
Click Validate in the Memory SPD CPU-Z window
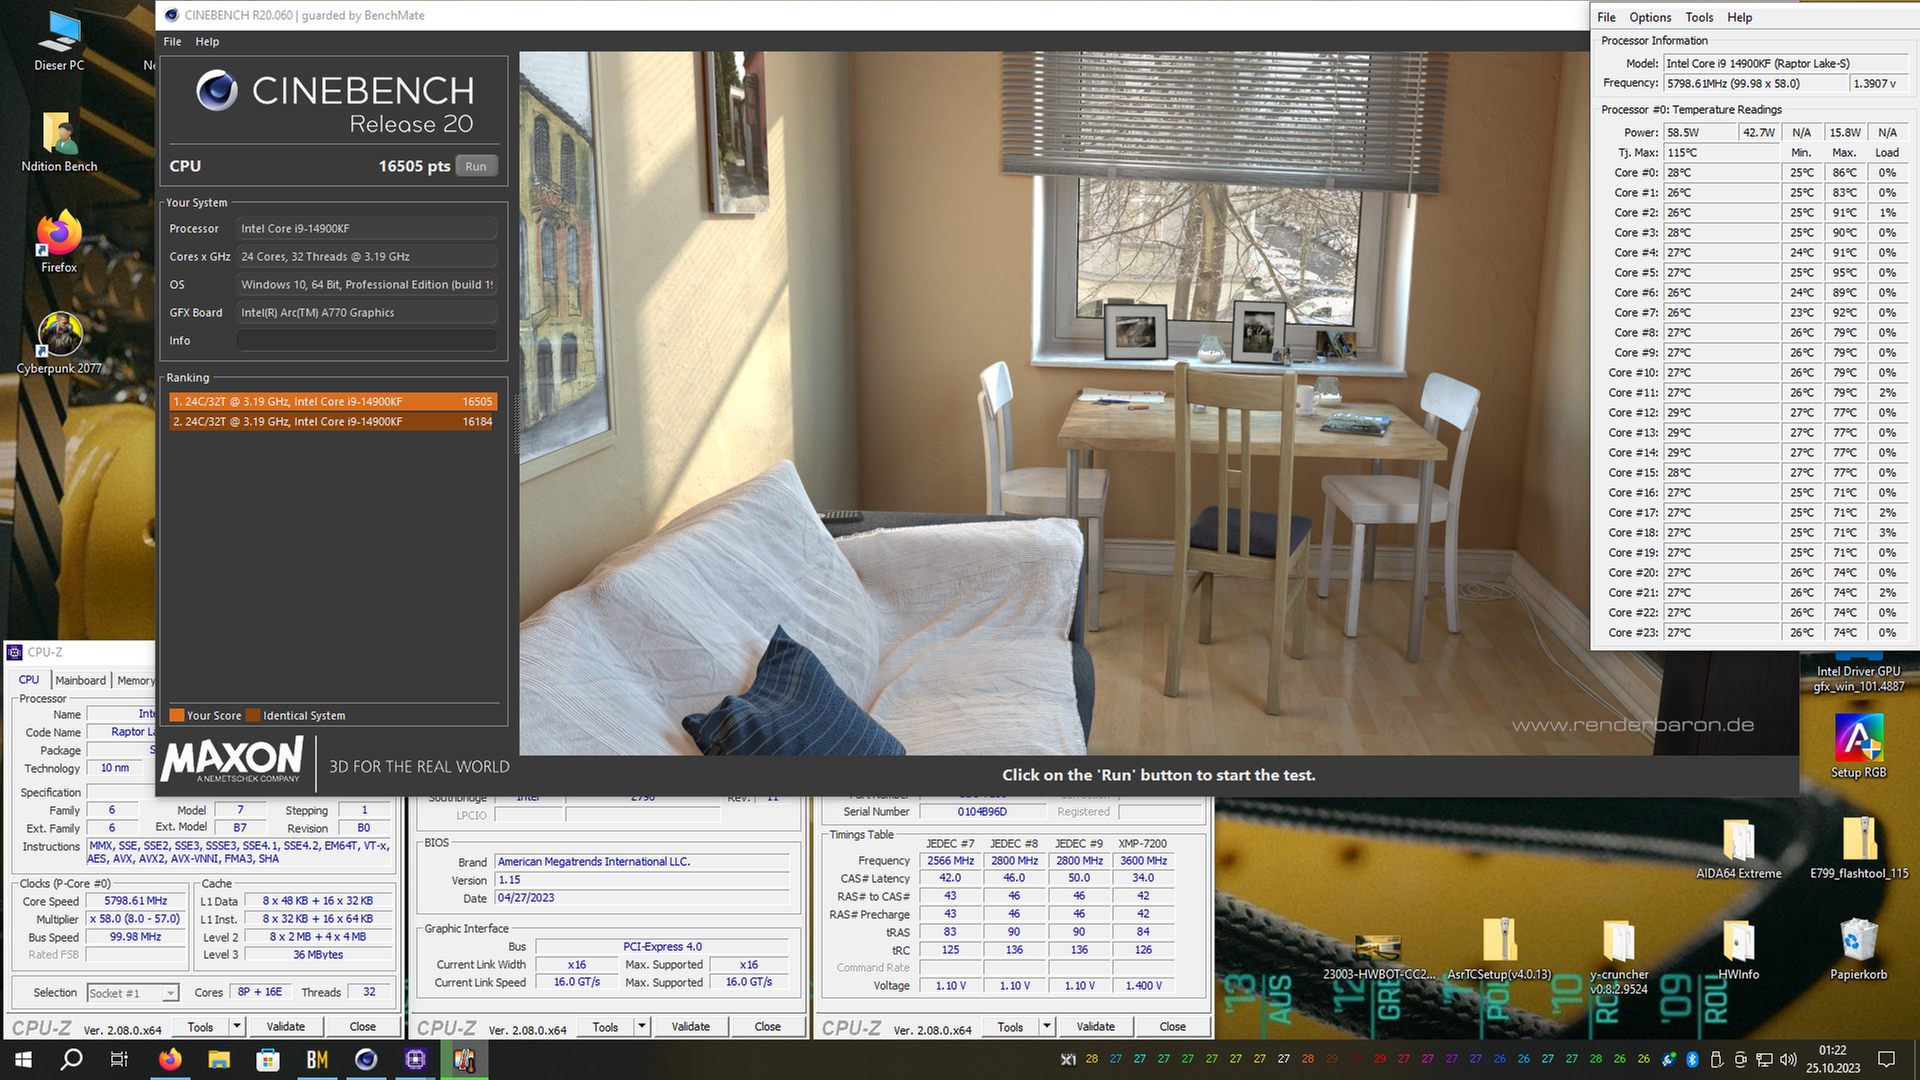[1096, 1026]
